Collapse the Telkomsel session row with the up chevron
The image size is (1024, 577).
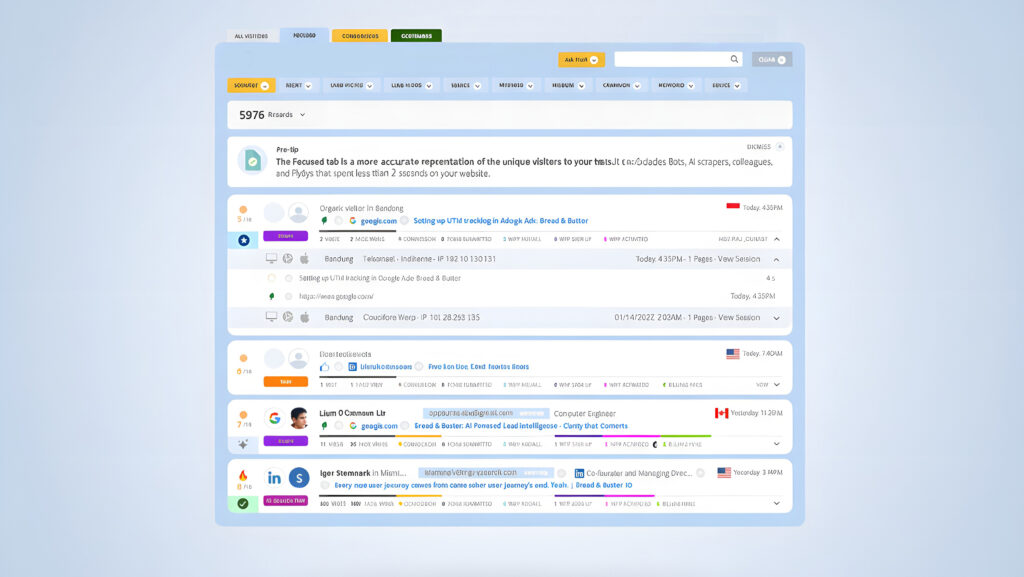(x=776, y=259)
